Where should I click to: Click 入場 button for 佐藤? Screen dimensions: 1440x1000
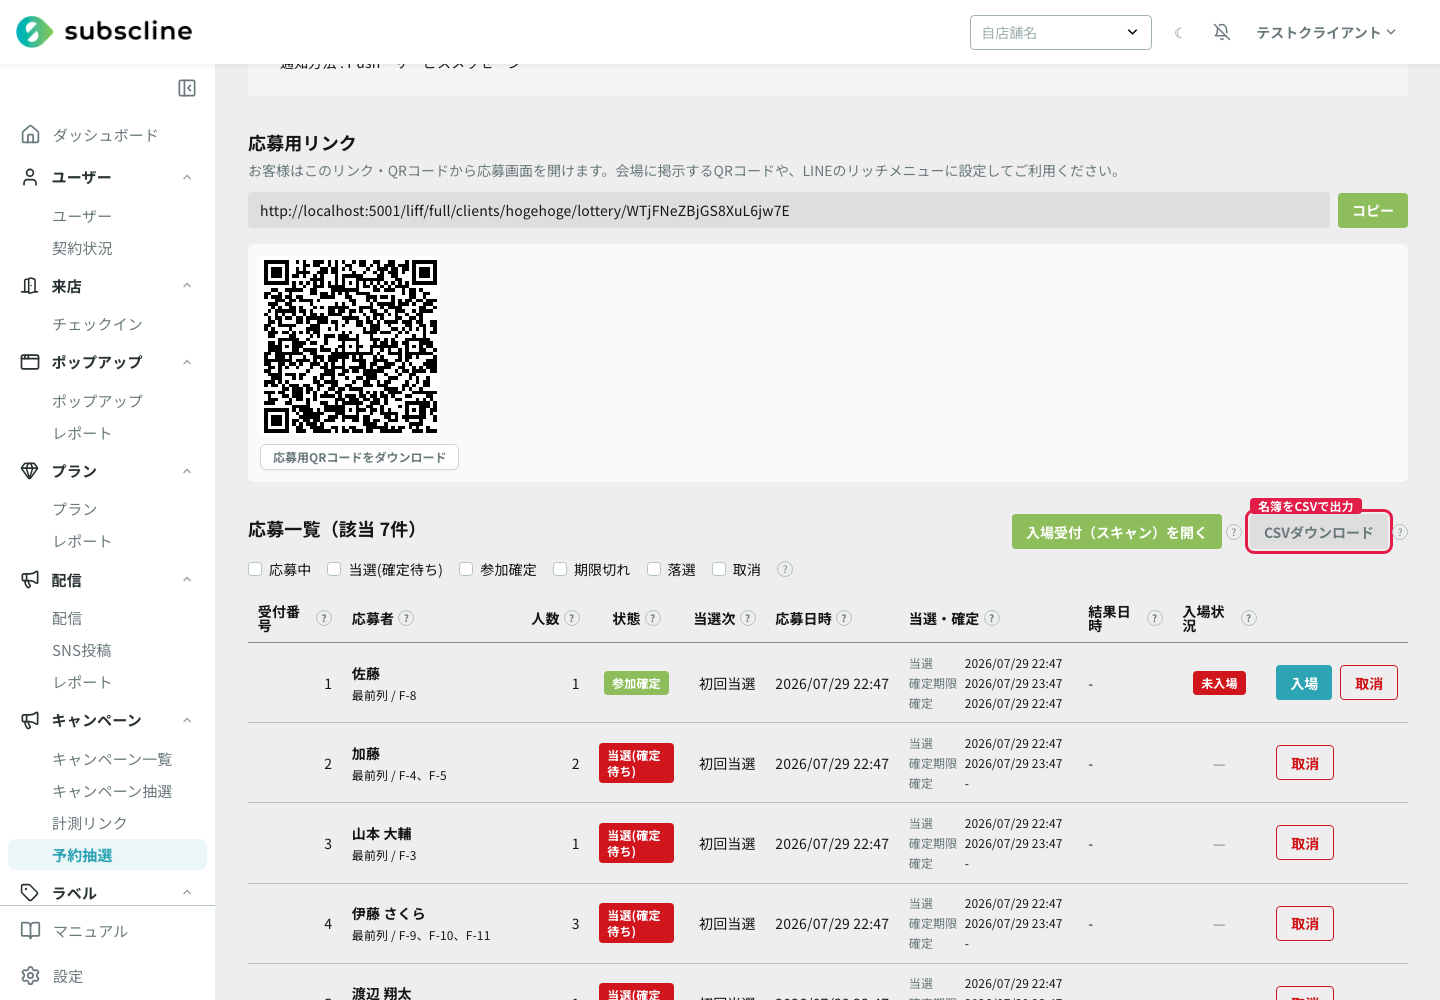point(1304,683)
